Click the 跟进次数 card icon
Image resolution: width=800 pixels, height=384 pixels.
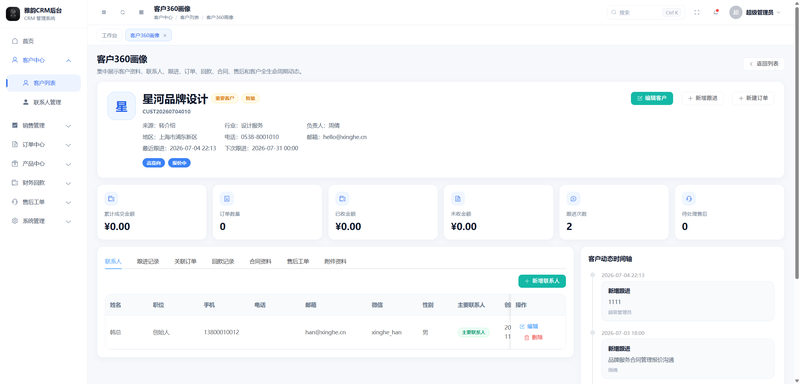pyautogui.click(x=573, y=198)
